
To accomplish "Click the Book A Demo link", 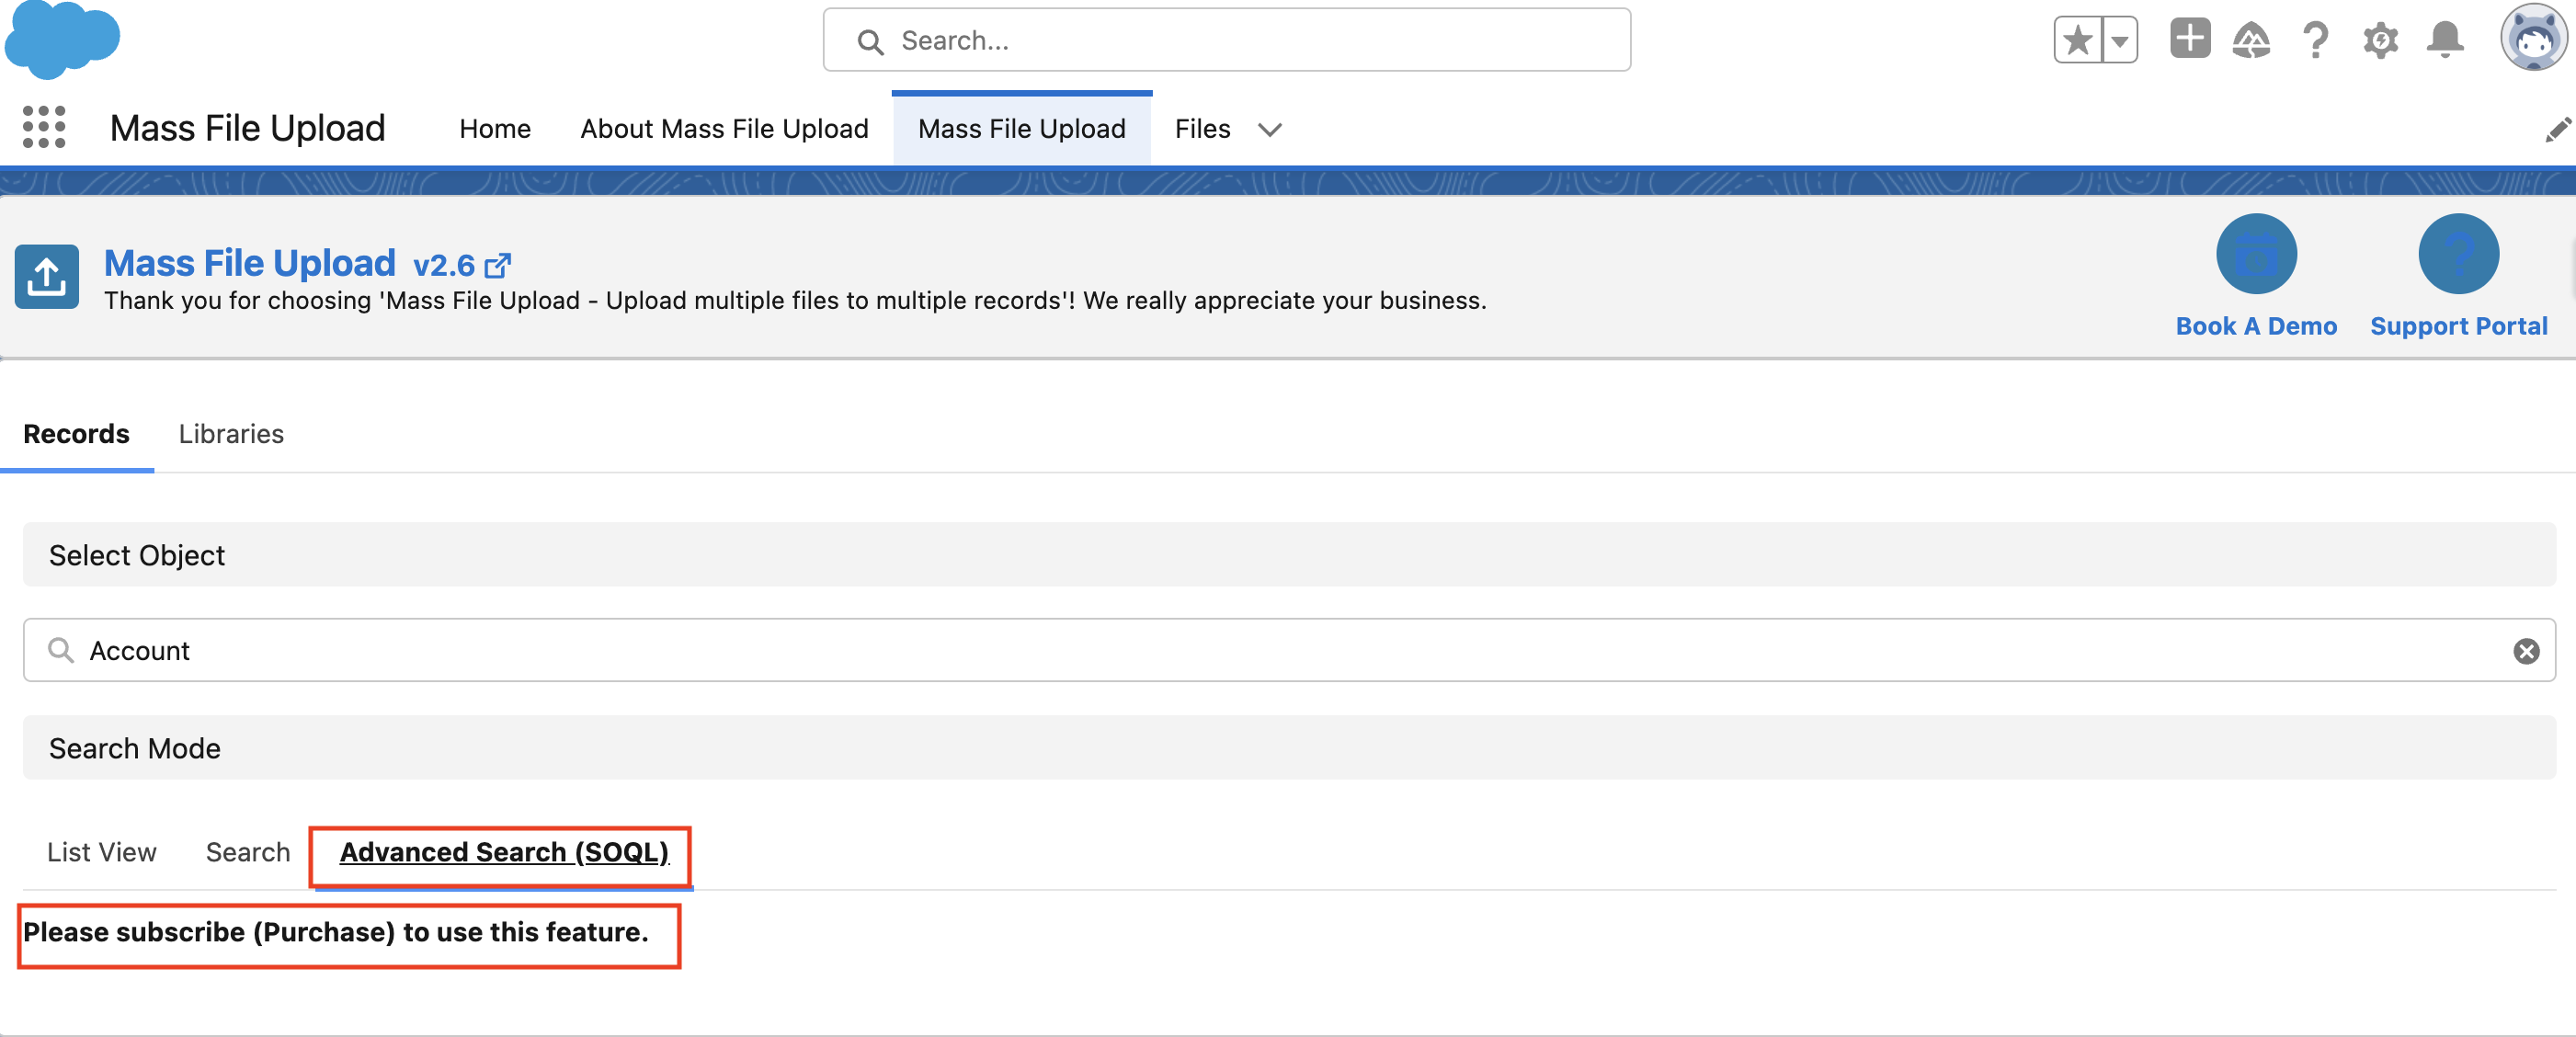I will pyautogui.click(x=2256, y=326).
